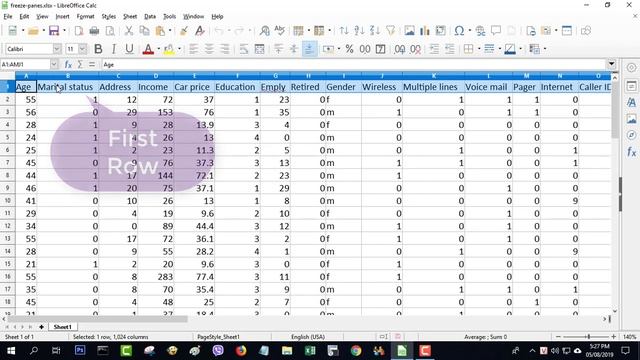Open the Sheet menu

click(x=130, y=16)
